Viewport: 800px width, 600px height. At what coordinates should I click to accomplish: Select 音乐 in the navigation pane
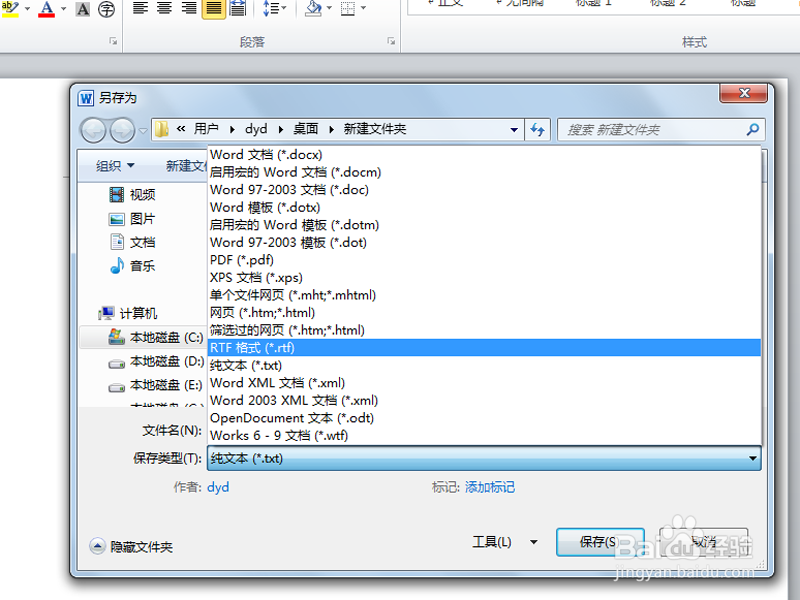click(132, 266)
